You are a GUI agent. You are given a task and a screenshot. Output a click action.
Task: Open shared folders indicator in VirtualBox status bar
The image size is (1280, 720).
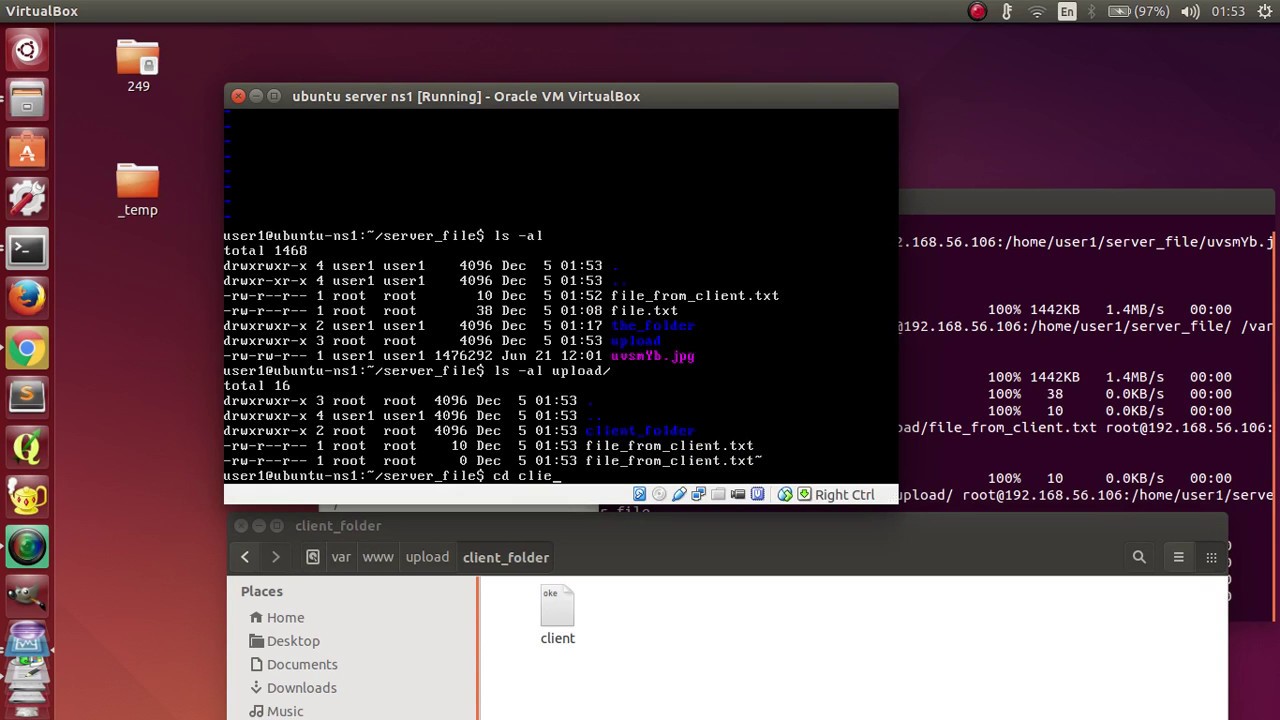click(718, 494)
